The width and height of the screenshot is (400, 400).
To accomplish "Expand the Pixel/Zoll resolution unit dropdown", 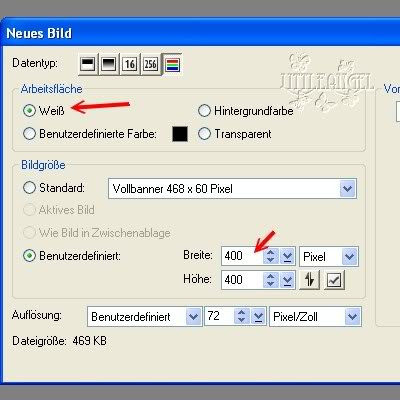I will tap(315, 316).
